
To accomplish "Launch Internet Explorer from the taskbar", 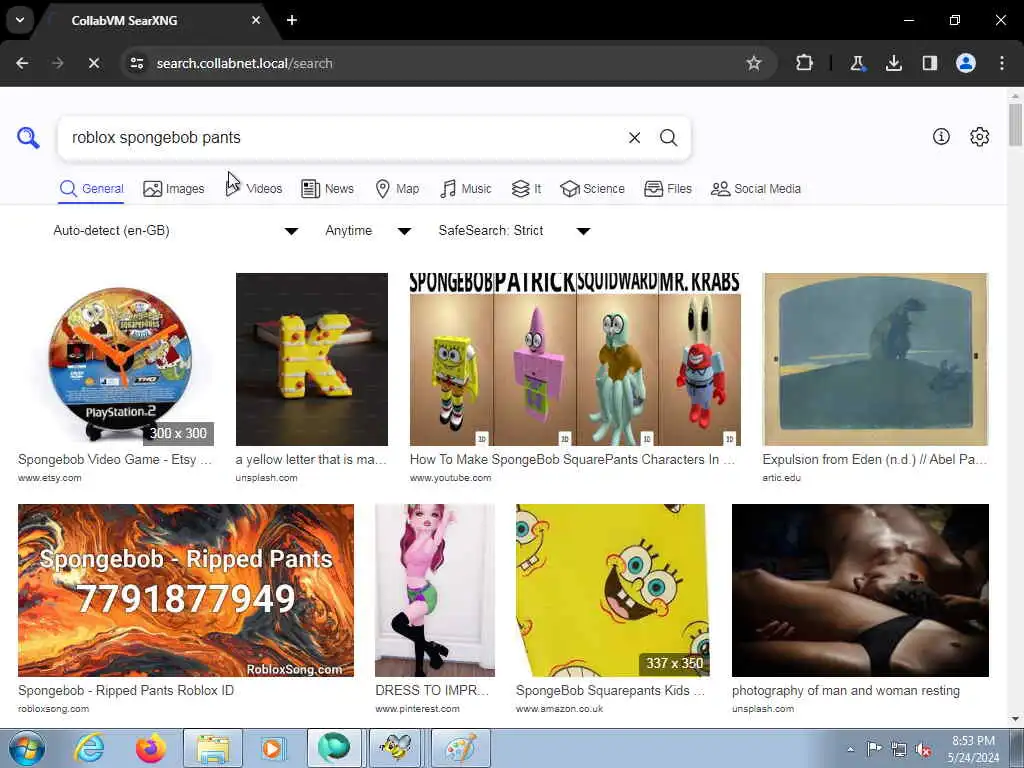I will click(x=89, y=748).
